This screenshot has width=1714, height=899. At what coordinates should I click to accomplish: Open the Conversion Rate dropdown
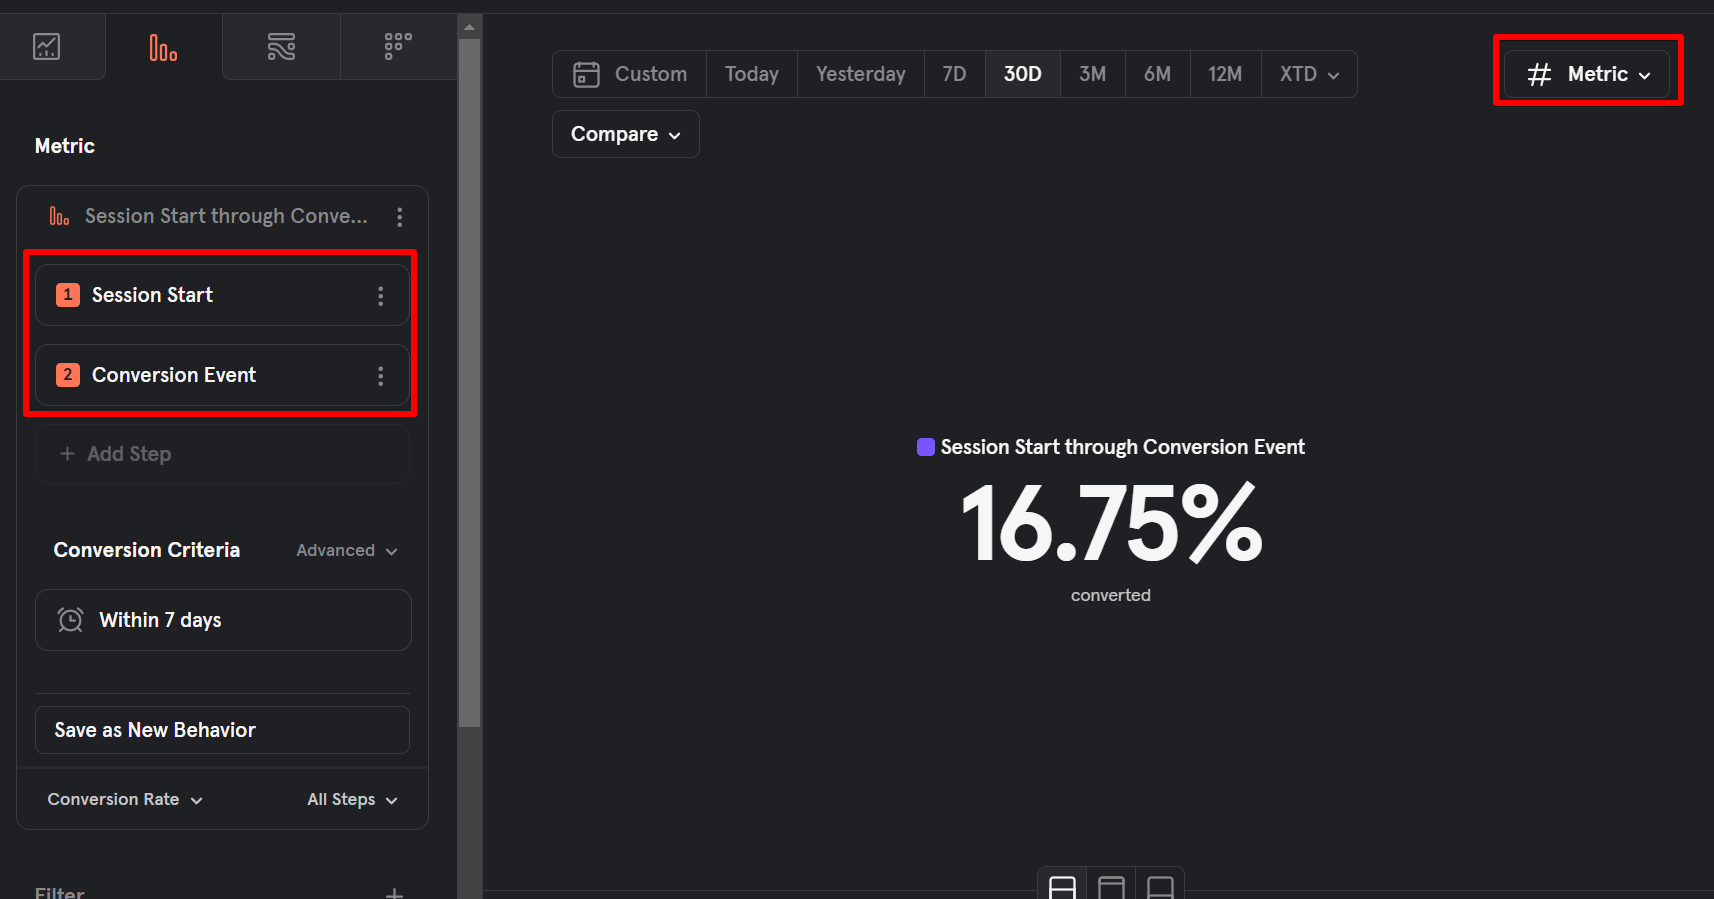125,800
